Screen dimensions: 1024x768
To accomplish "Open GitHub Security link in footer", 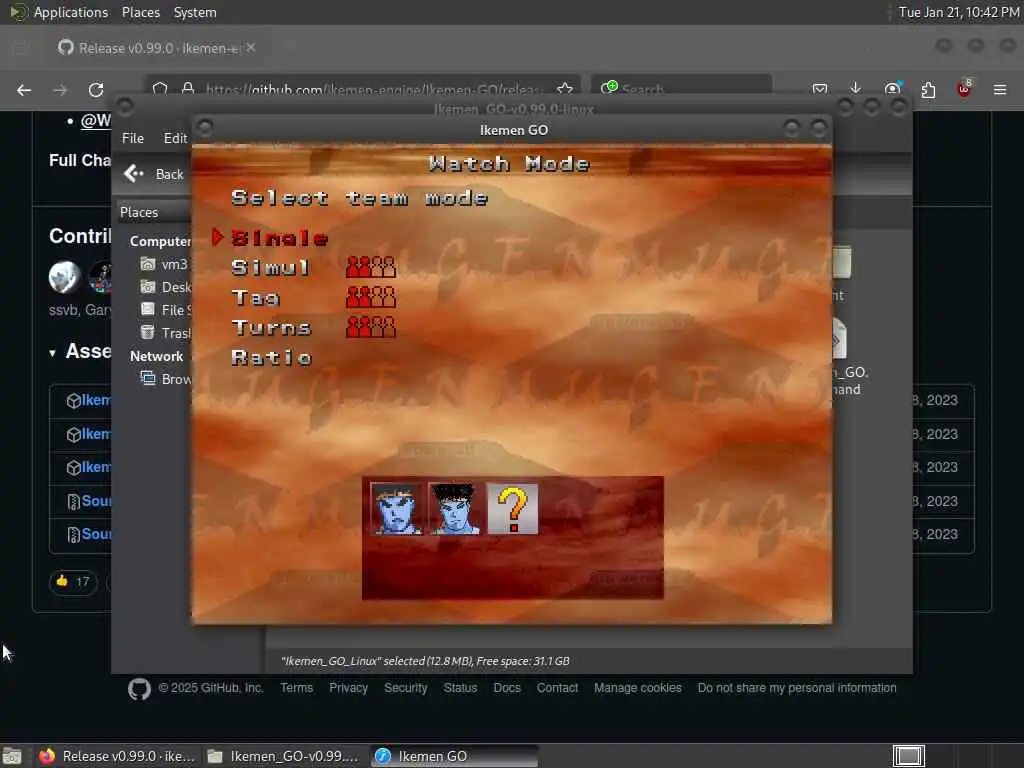I will click(x=406, y=688).
